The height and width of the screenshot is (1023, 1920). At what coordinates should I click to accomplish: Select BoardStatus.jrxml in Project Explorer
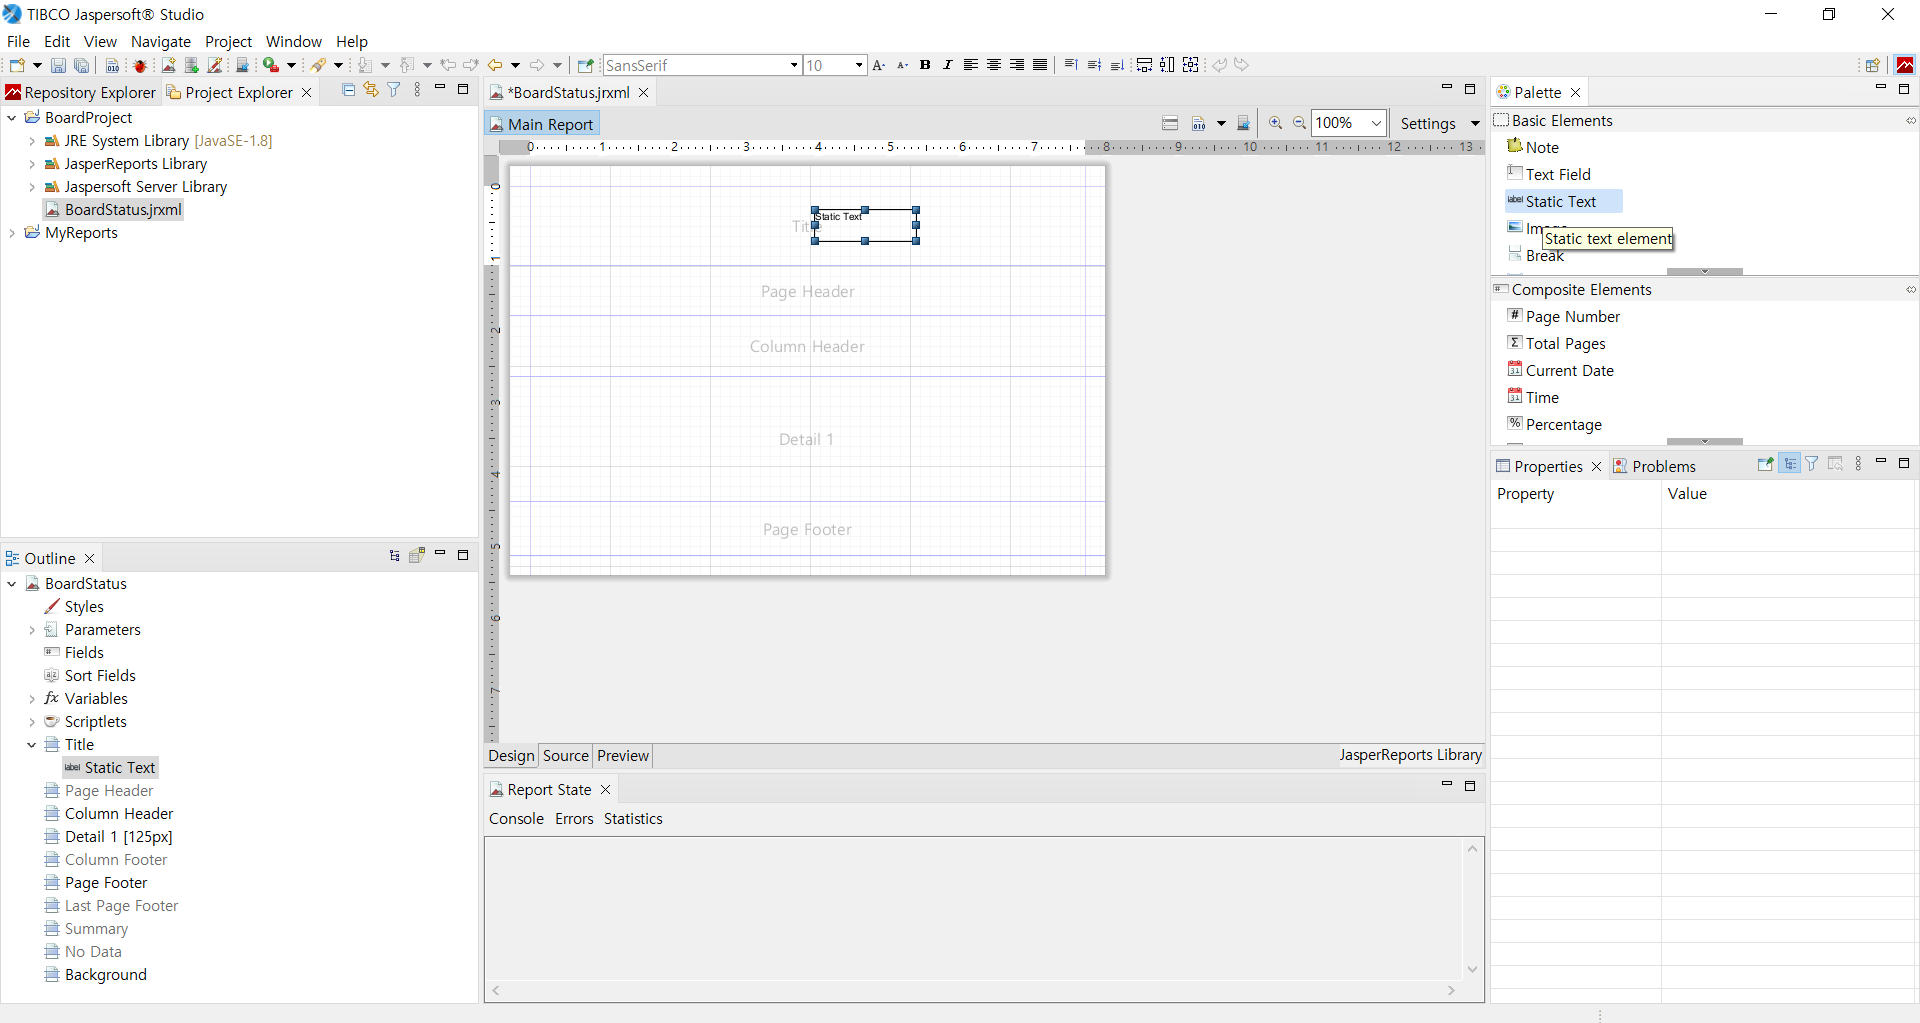click(x=113, y=210)
